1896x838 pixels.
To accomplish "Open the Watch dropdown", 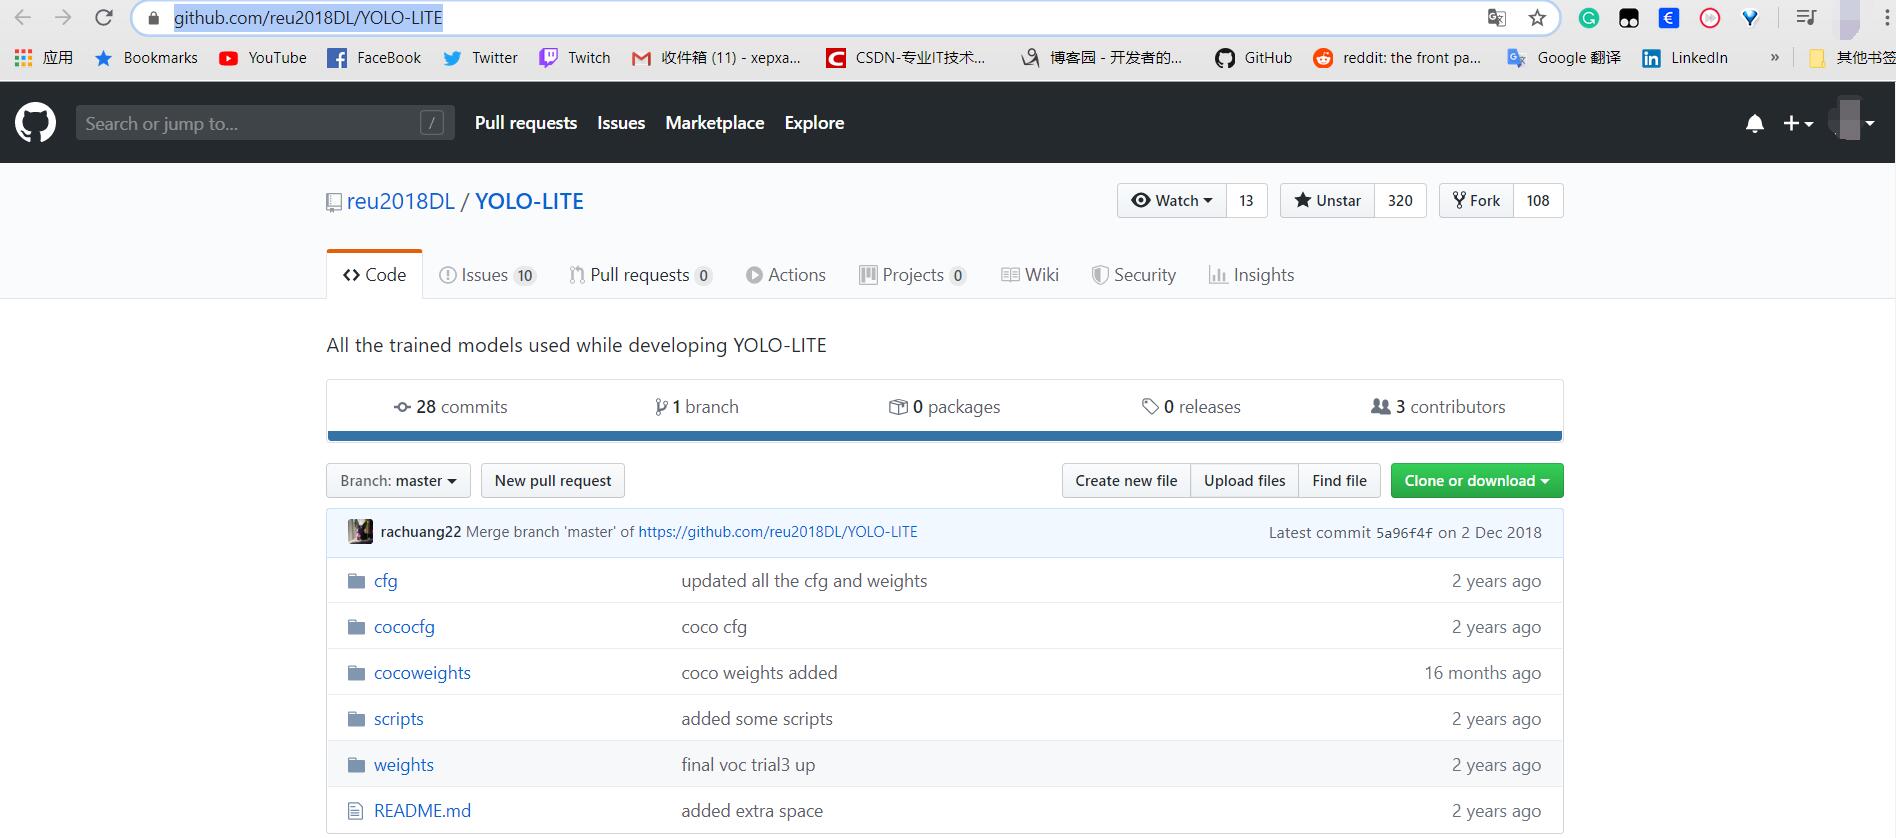I will pos(1171,200).
